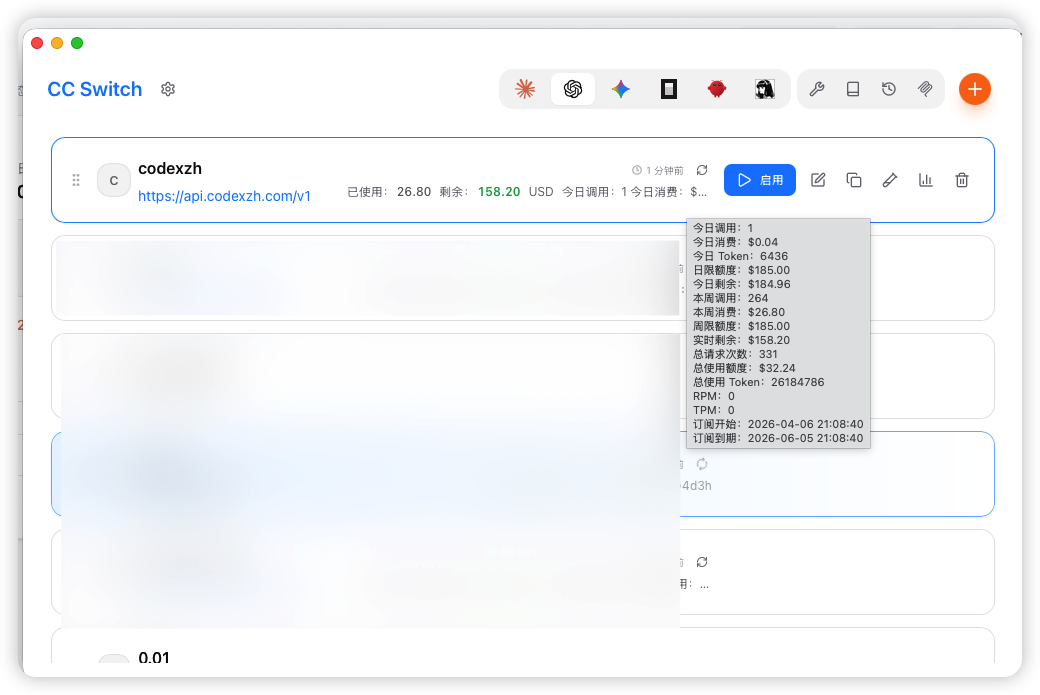This screenshot has width=1040, height=695.
Task: Click the green 158.20 remaining value
Action: click(x=499, y=192)
